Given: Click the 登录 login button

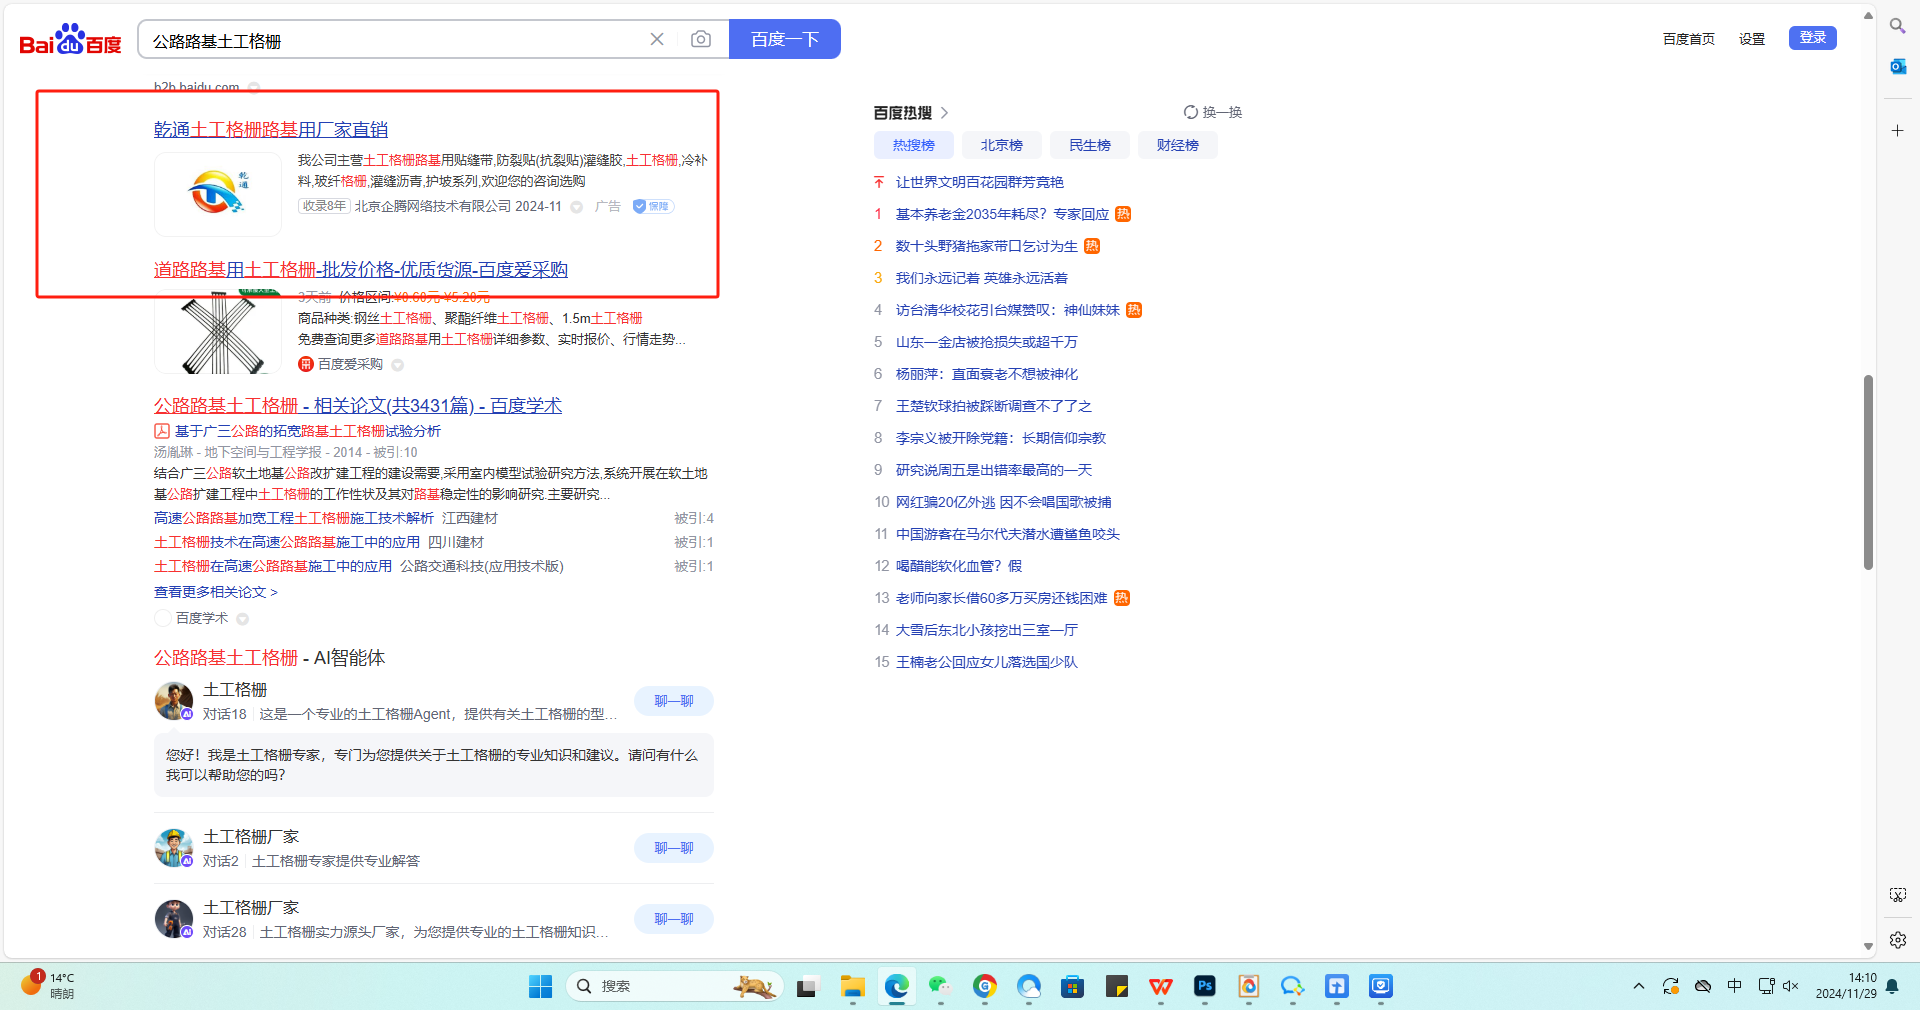Looking at the screenshot, I should [1812, 38].
